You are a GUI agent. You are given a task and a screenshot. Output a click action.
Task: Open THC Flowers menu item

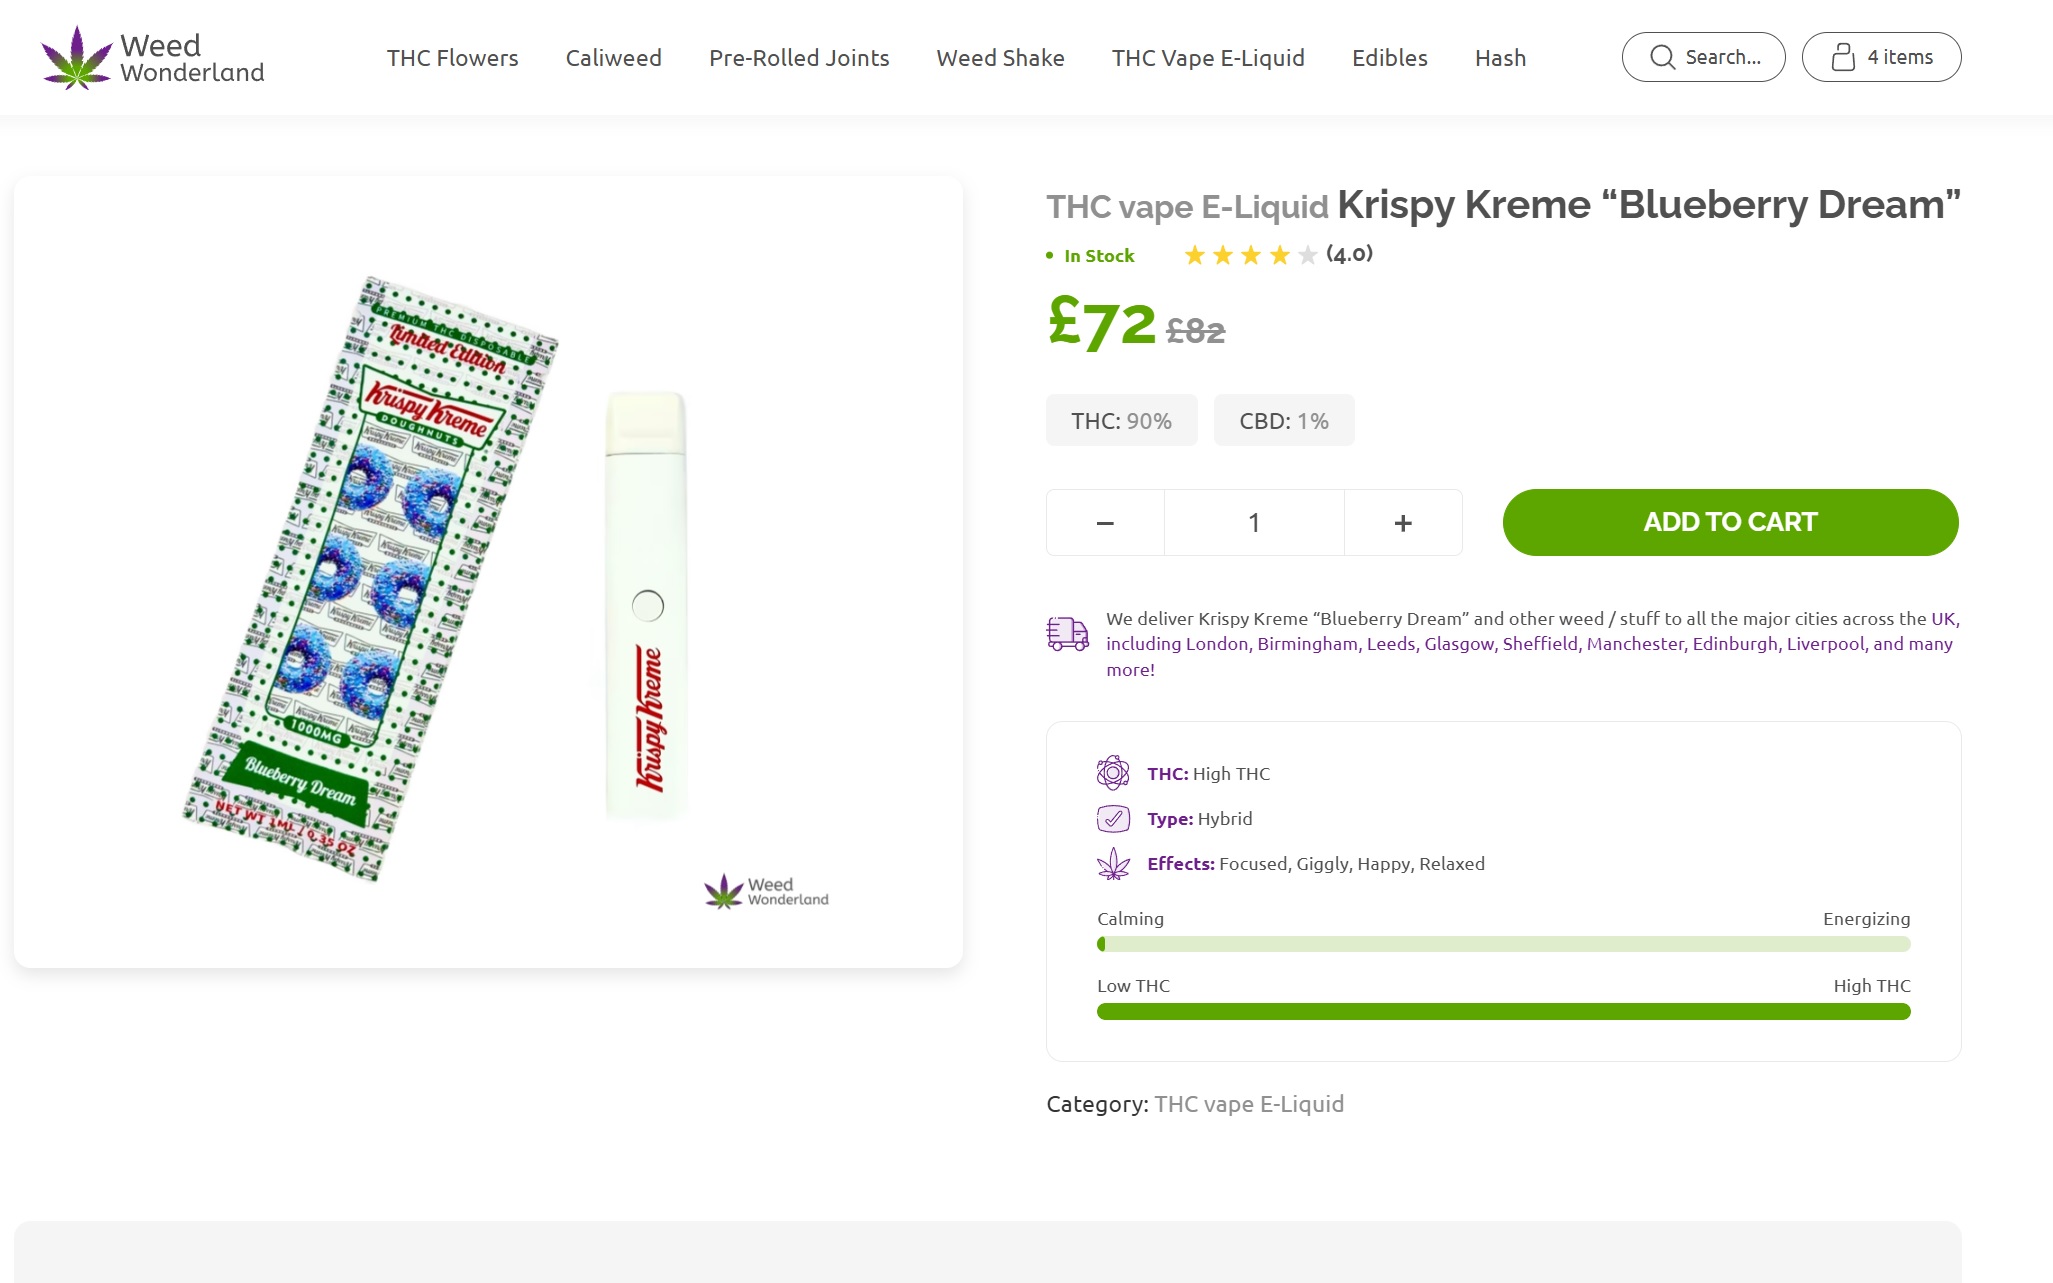point(452,58)
